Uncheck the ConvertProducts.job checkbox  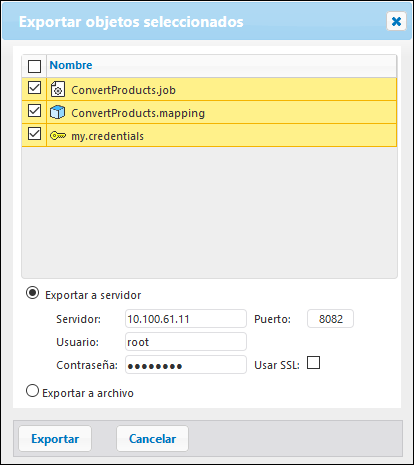tap(34, 88)
